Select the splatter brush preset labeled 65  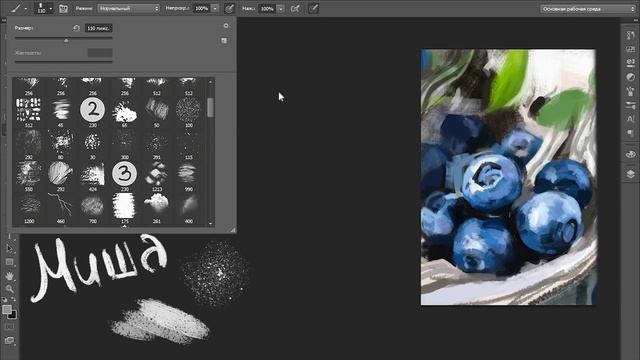124,112
